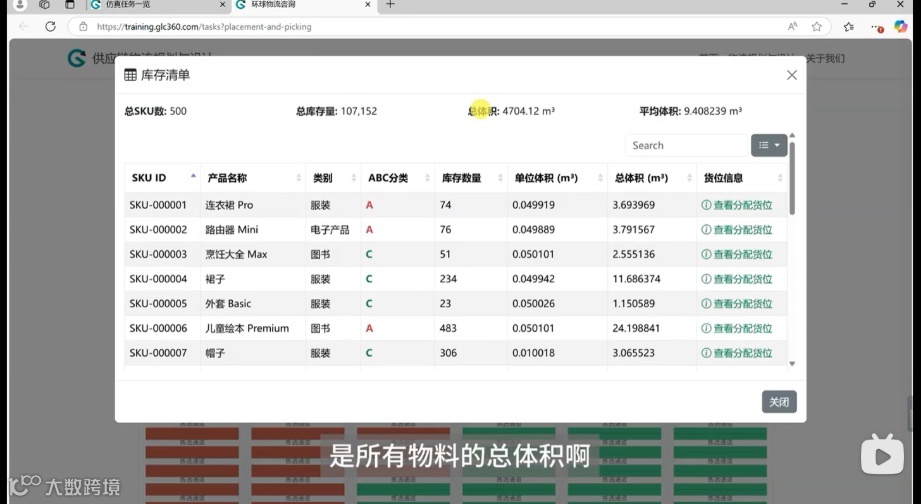Click total volume 11.686374
The height and width of the screenshot is (504, 921).
[x=636, y=279]
